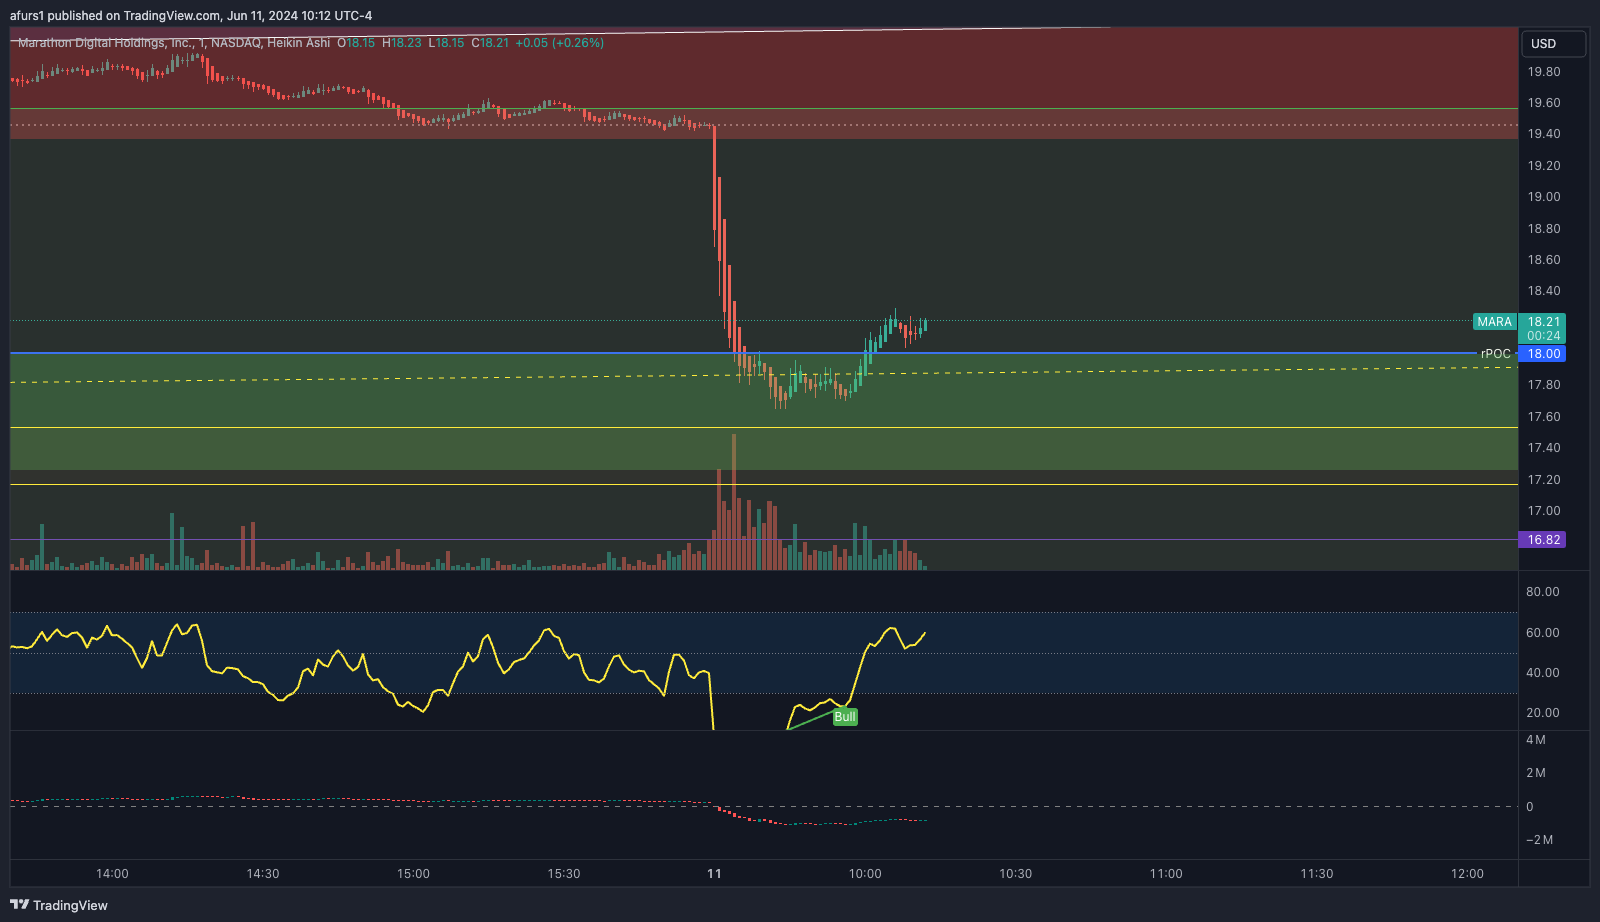The height and width of the screenshot is (922, 1600).
Task: Click 18.80 on the price axis
Action: coord(1544,229)
